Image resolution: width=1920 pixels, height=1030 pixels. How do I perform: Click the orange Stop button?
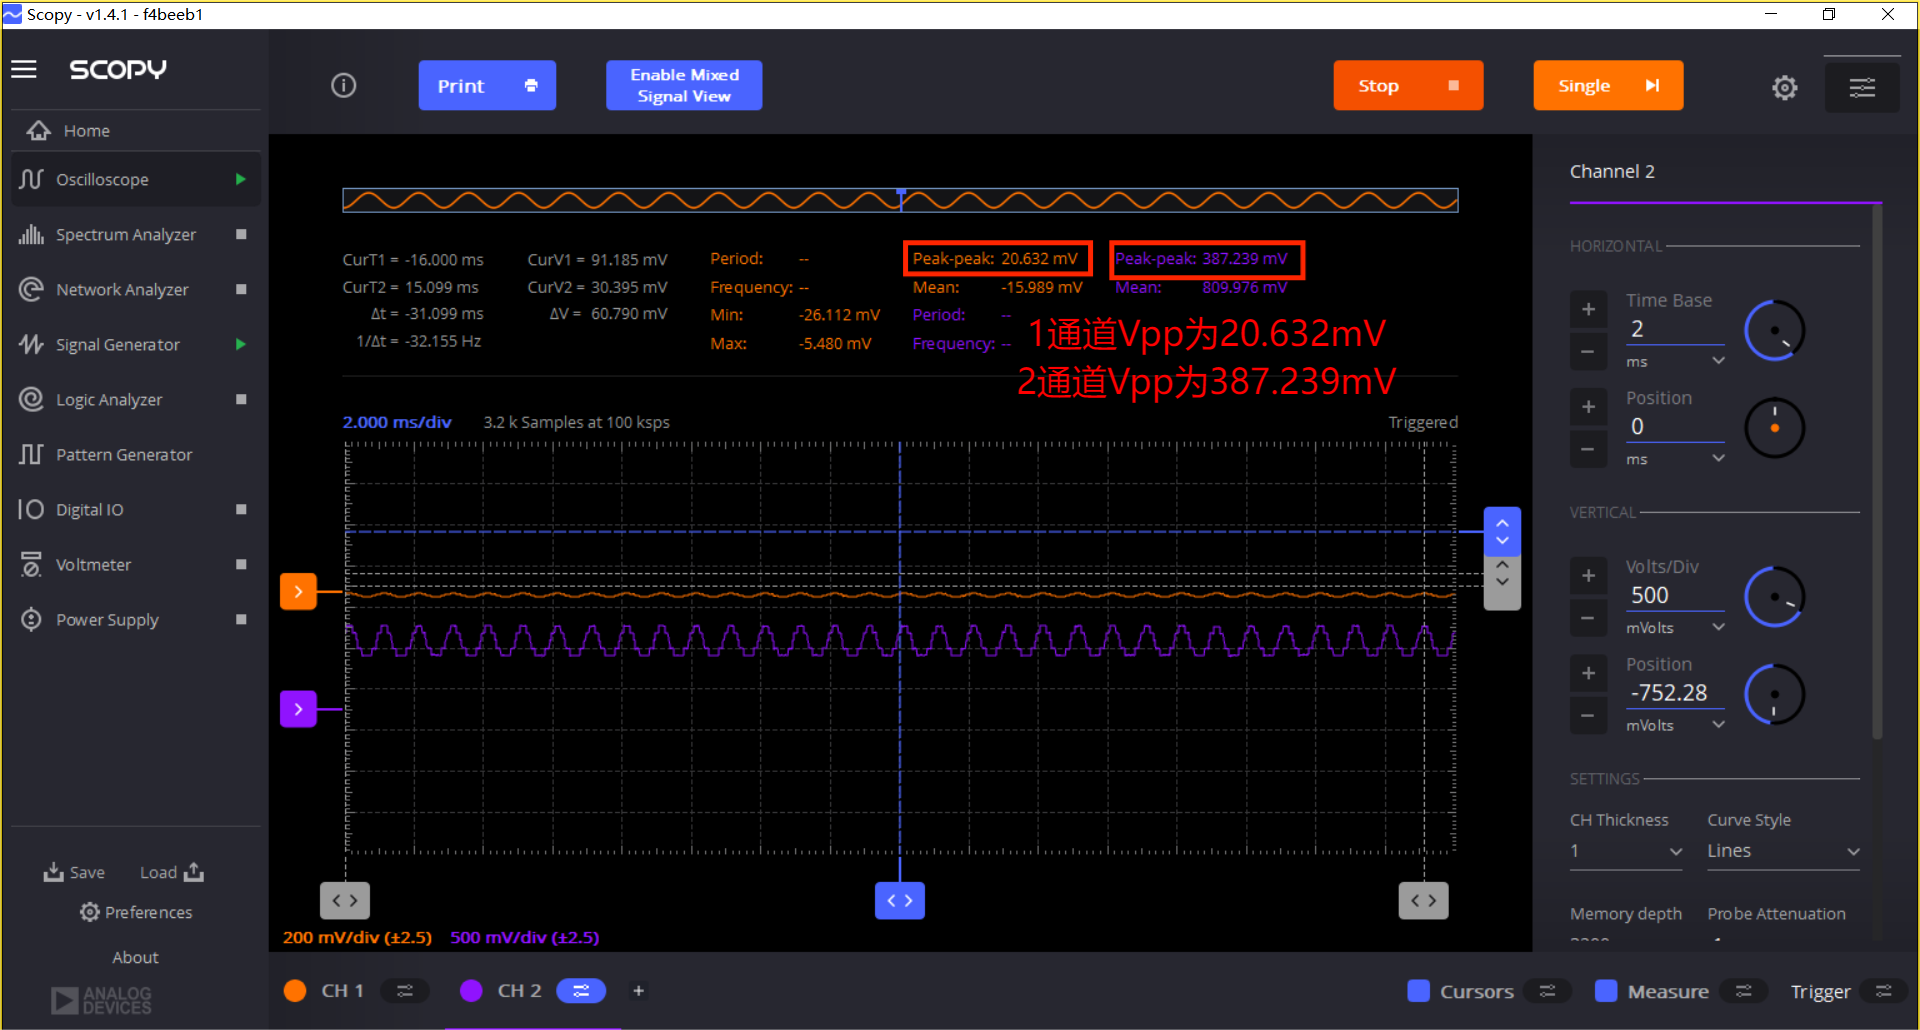tap(1408, 85)
